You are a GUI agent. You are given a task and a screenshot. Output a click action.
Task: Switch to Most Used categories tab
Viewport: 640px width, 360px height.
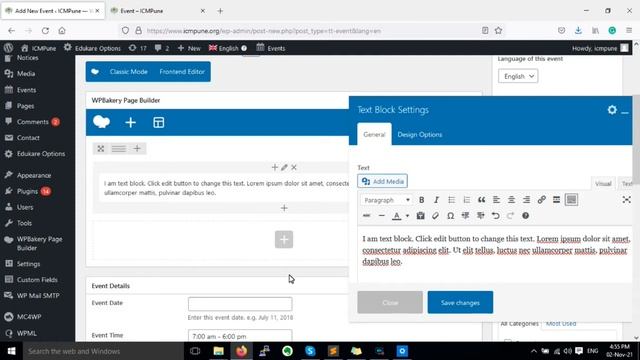561,323
